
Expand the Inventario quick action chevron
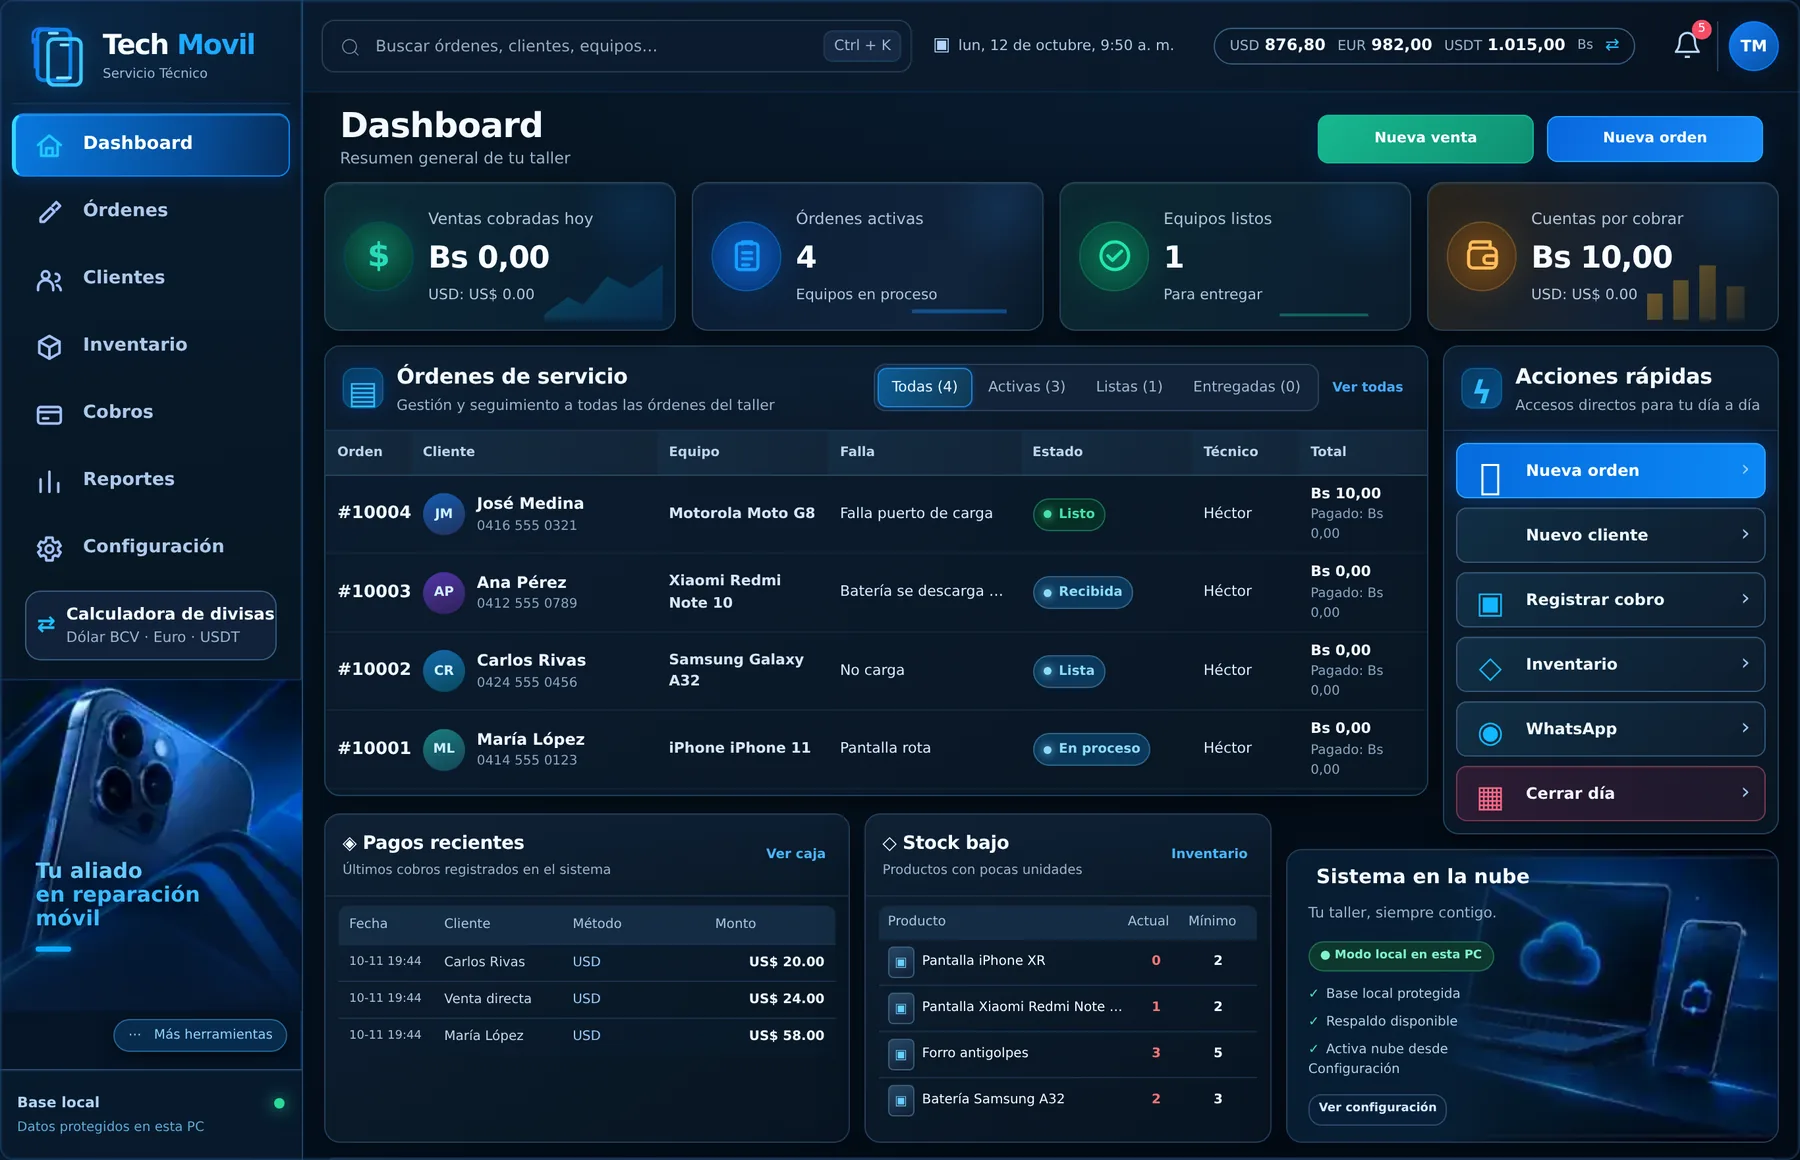(1745, 664)
